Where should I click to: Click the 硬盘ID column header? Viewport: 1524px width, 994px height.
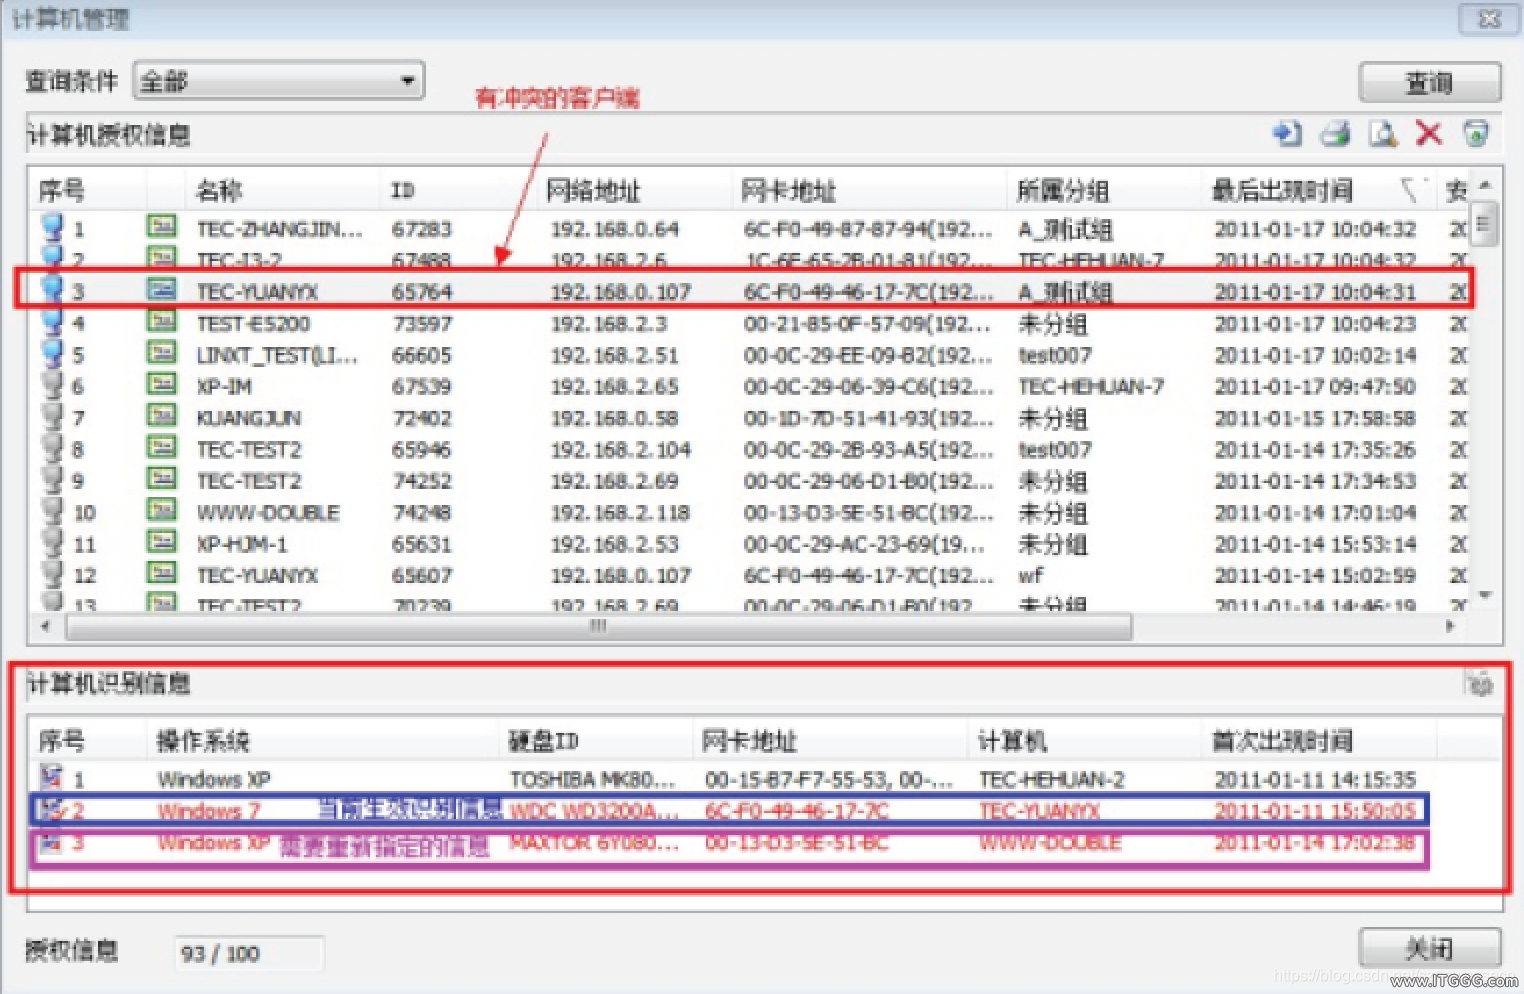pos(596,741)
